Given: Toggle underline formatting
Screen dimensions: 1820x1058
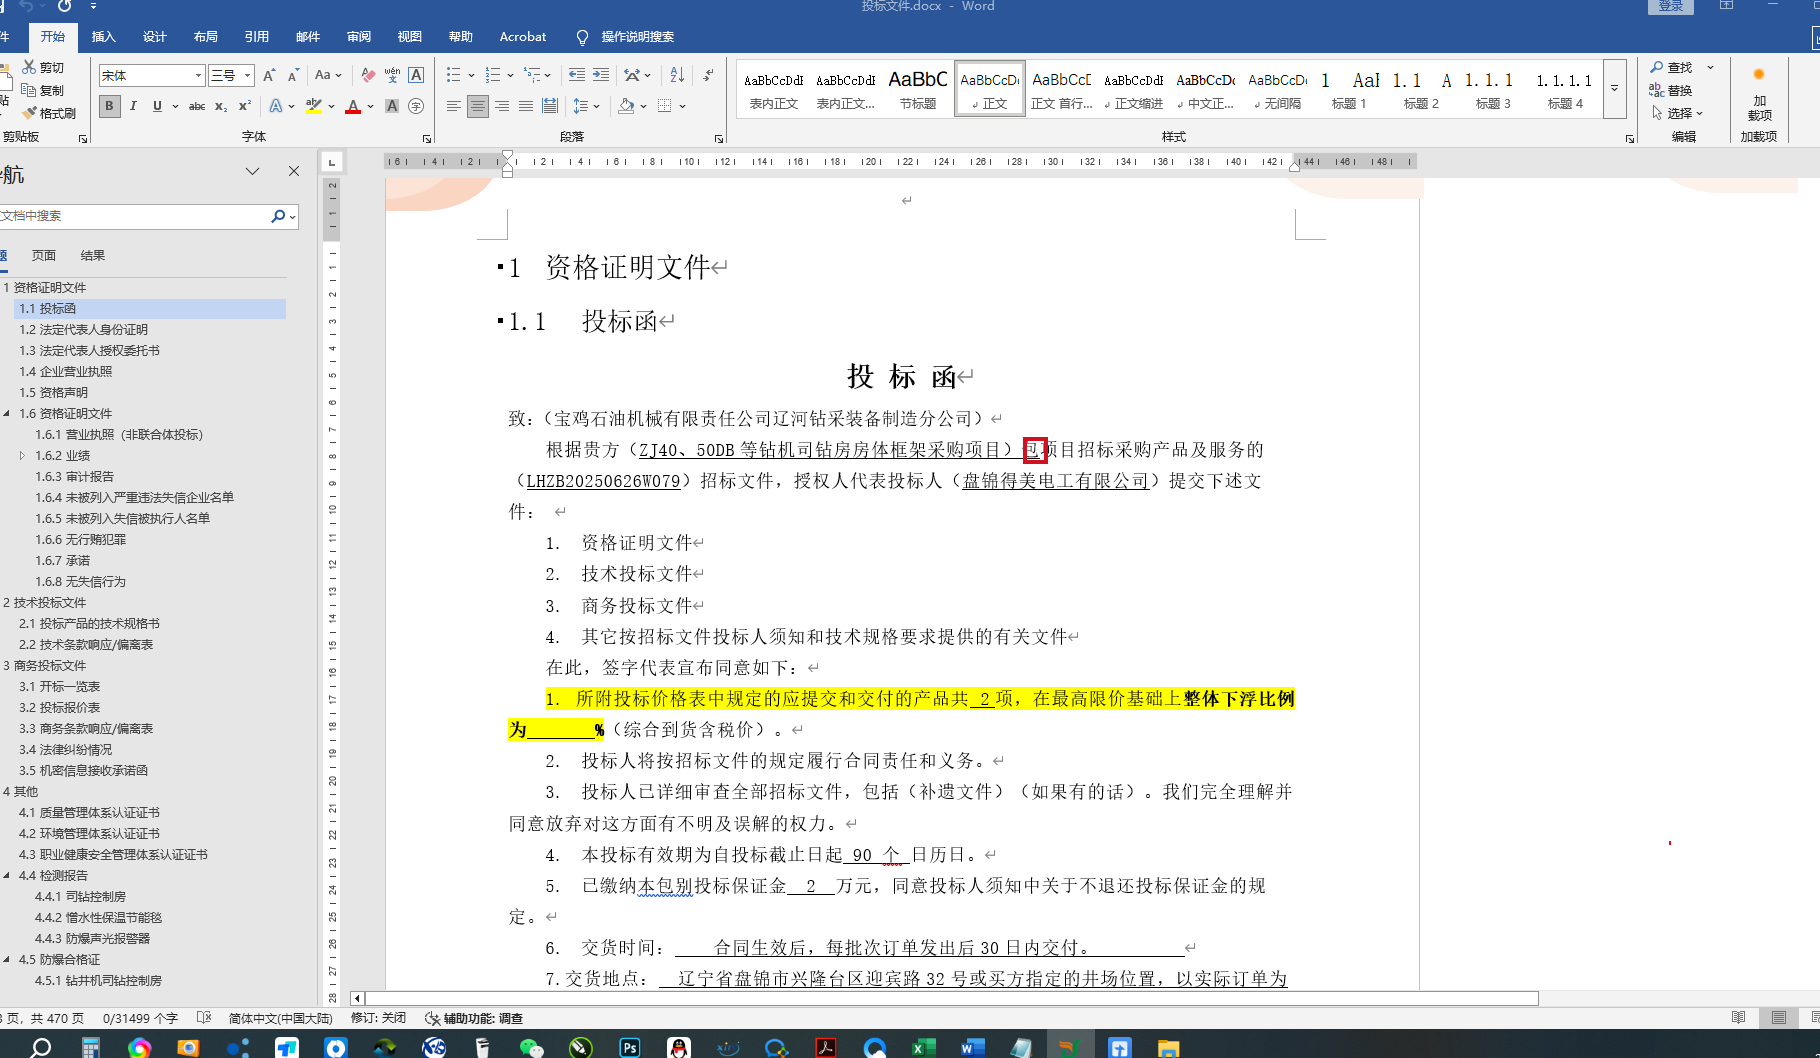Looking at the screenshot, I should pos(157,106).
